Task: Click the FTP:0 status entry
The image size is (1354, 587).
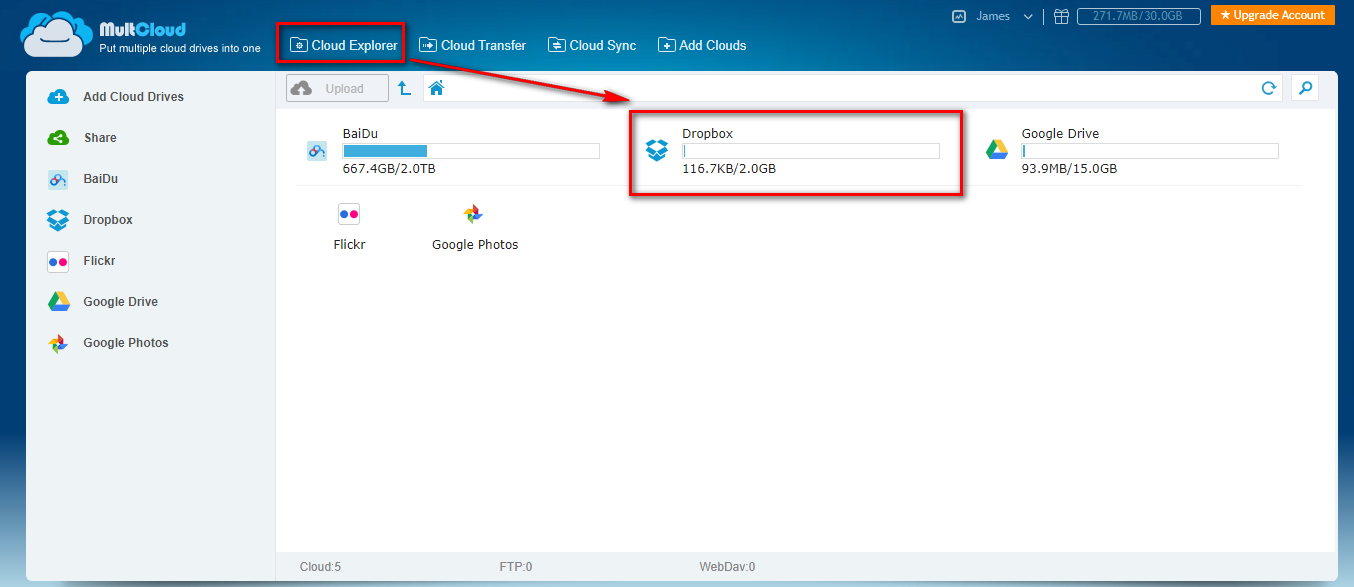Action: pos(516,567)
